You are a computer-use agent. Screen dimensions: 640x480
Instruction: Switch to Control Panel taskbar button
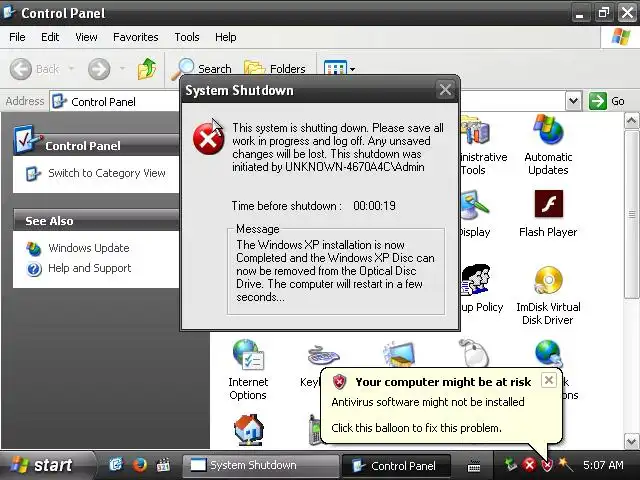(x=396, y=465)
